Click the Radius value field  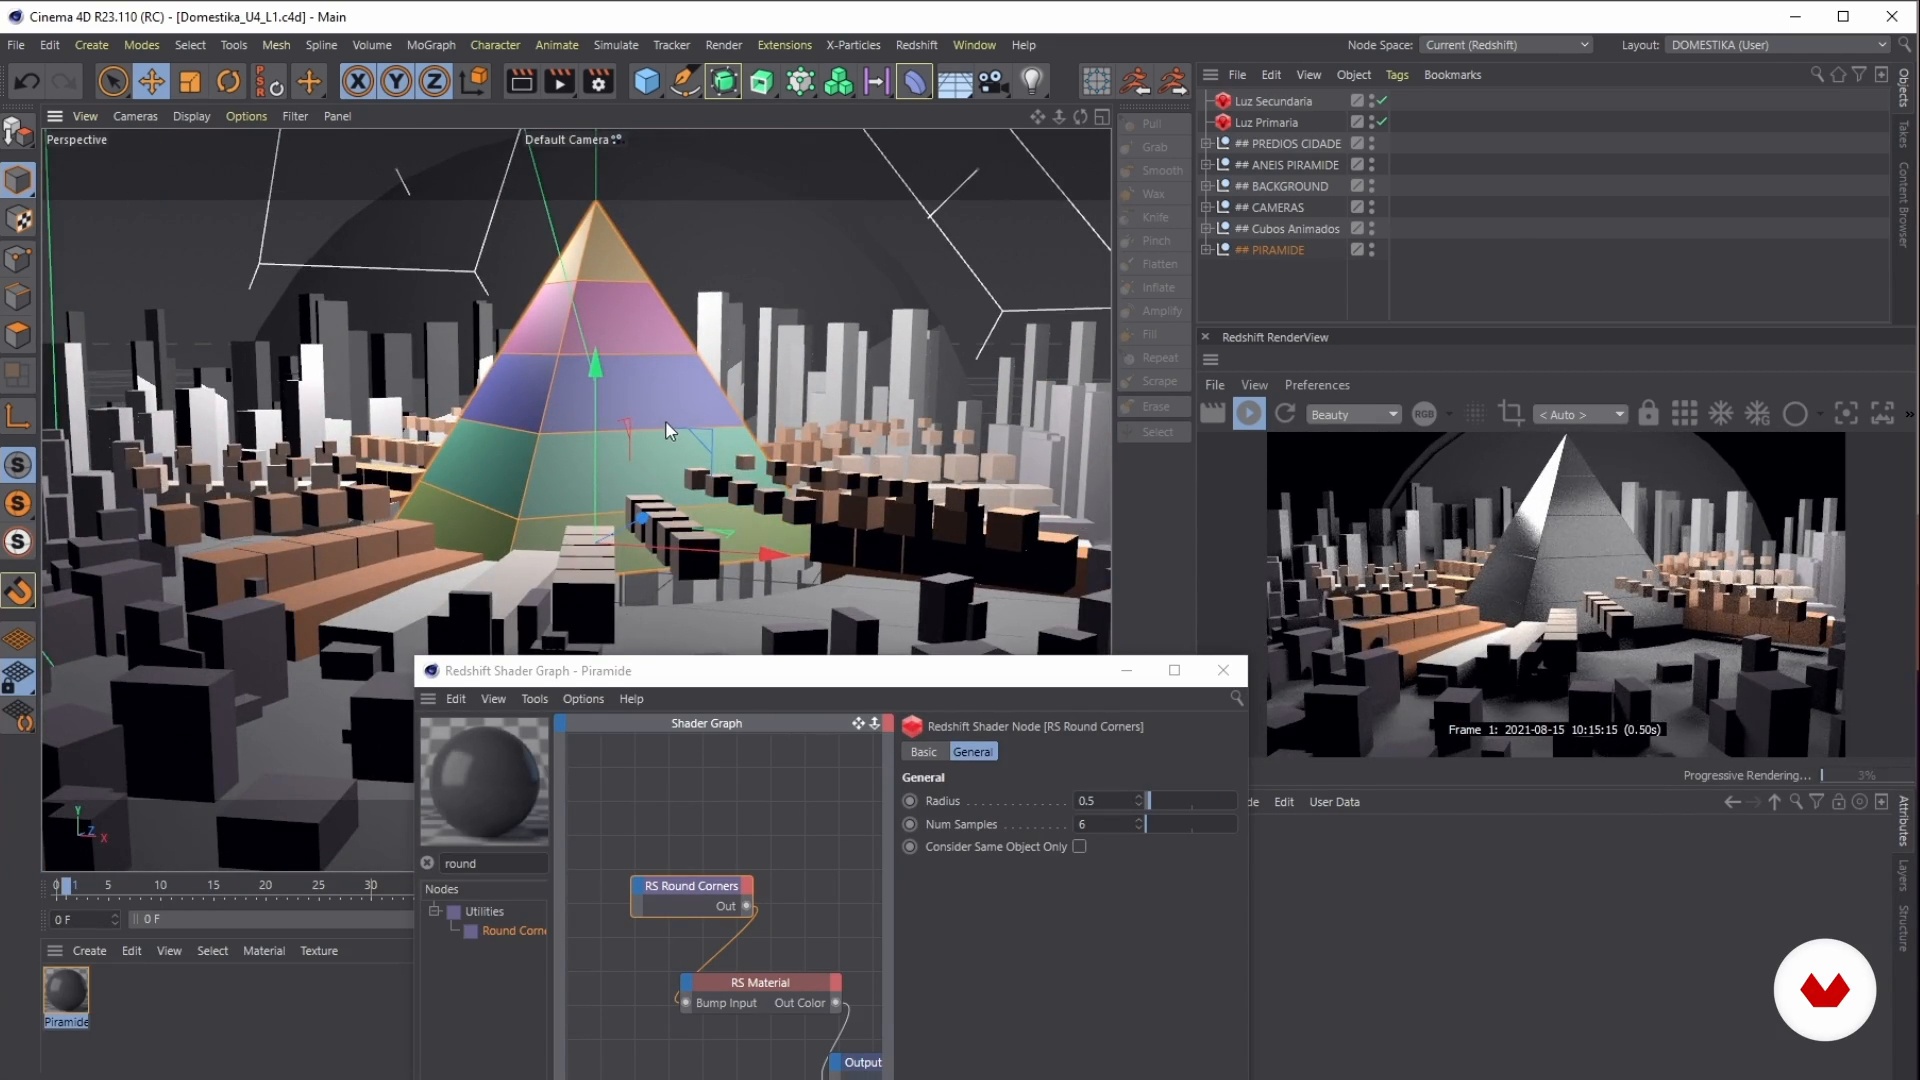(x=1104, y=801)
